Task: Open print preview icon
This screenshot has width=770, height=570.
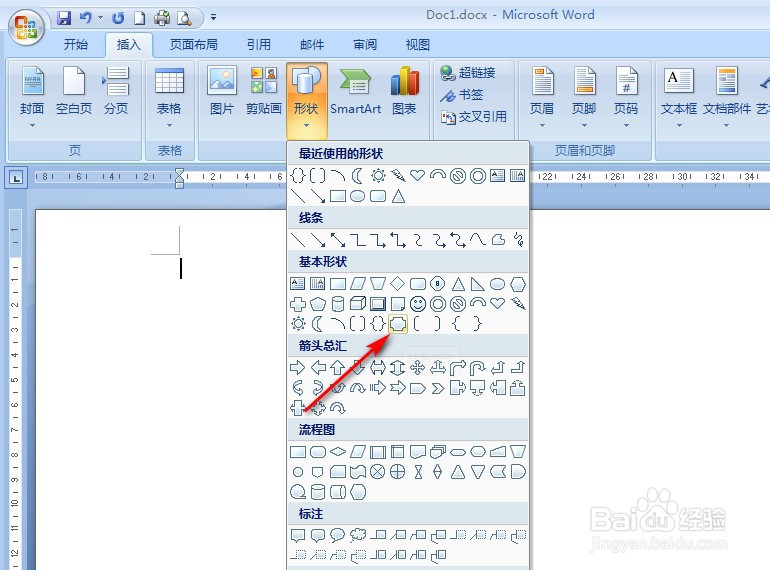Action: pyautogui.click(x=184, y=18)
